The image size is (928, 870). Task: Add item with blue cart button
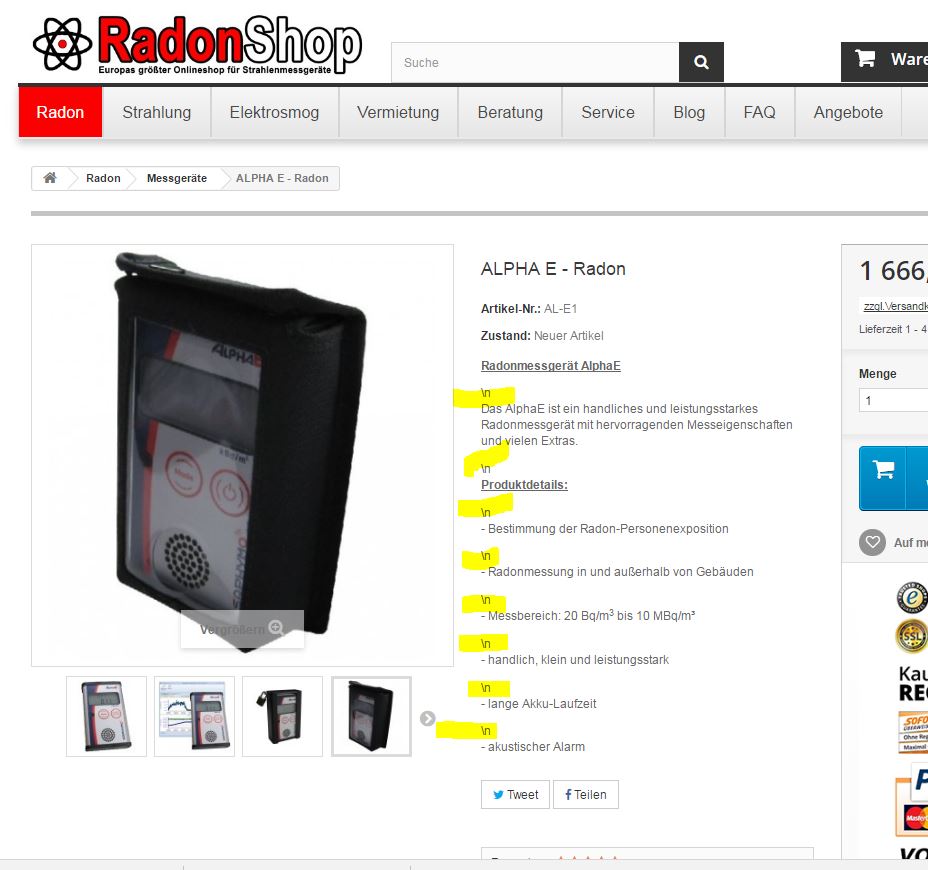(882, 478)
